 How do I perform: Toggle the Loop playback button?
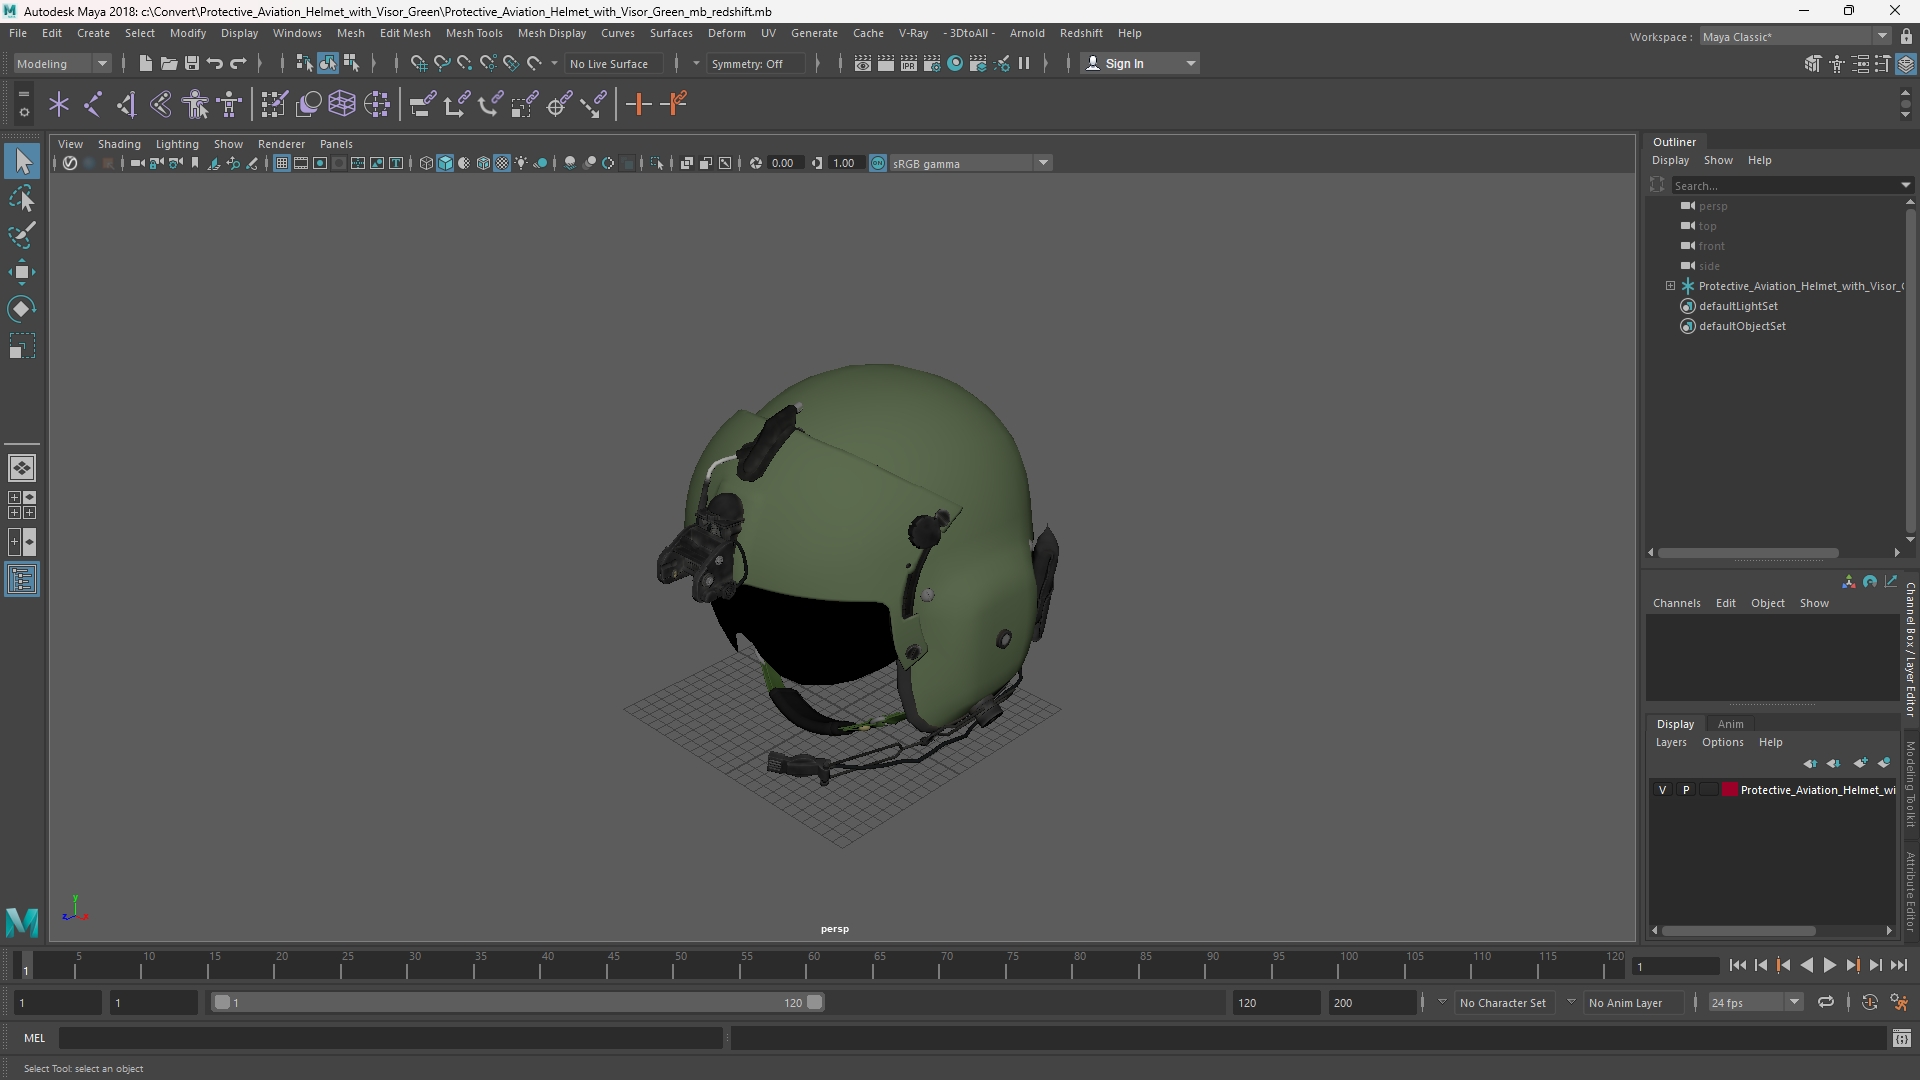click(1826, 1002)
